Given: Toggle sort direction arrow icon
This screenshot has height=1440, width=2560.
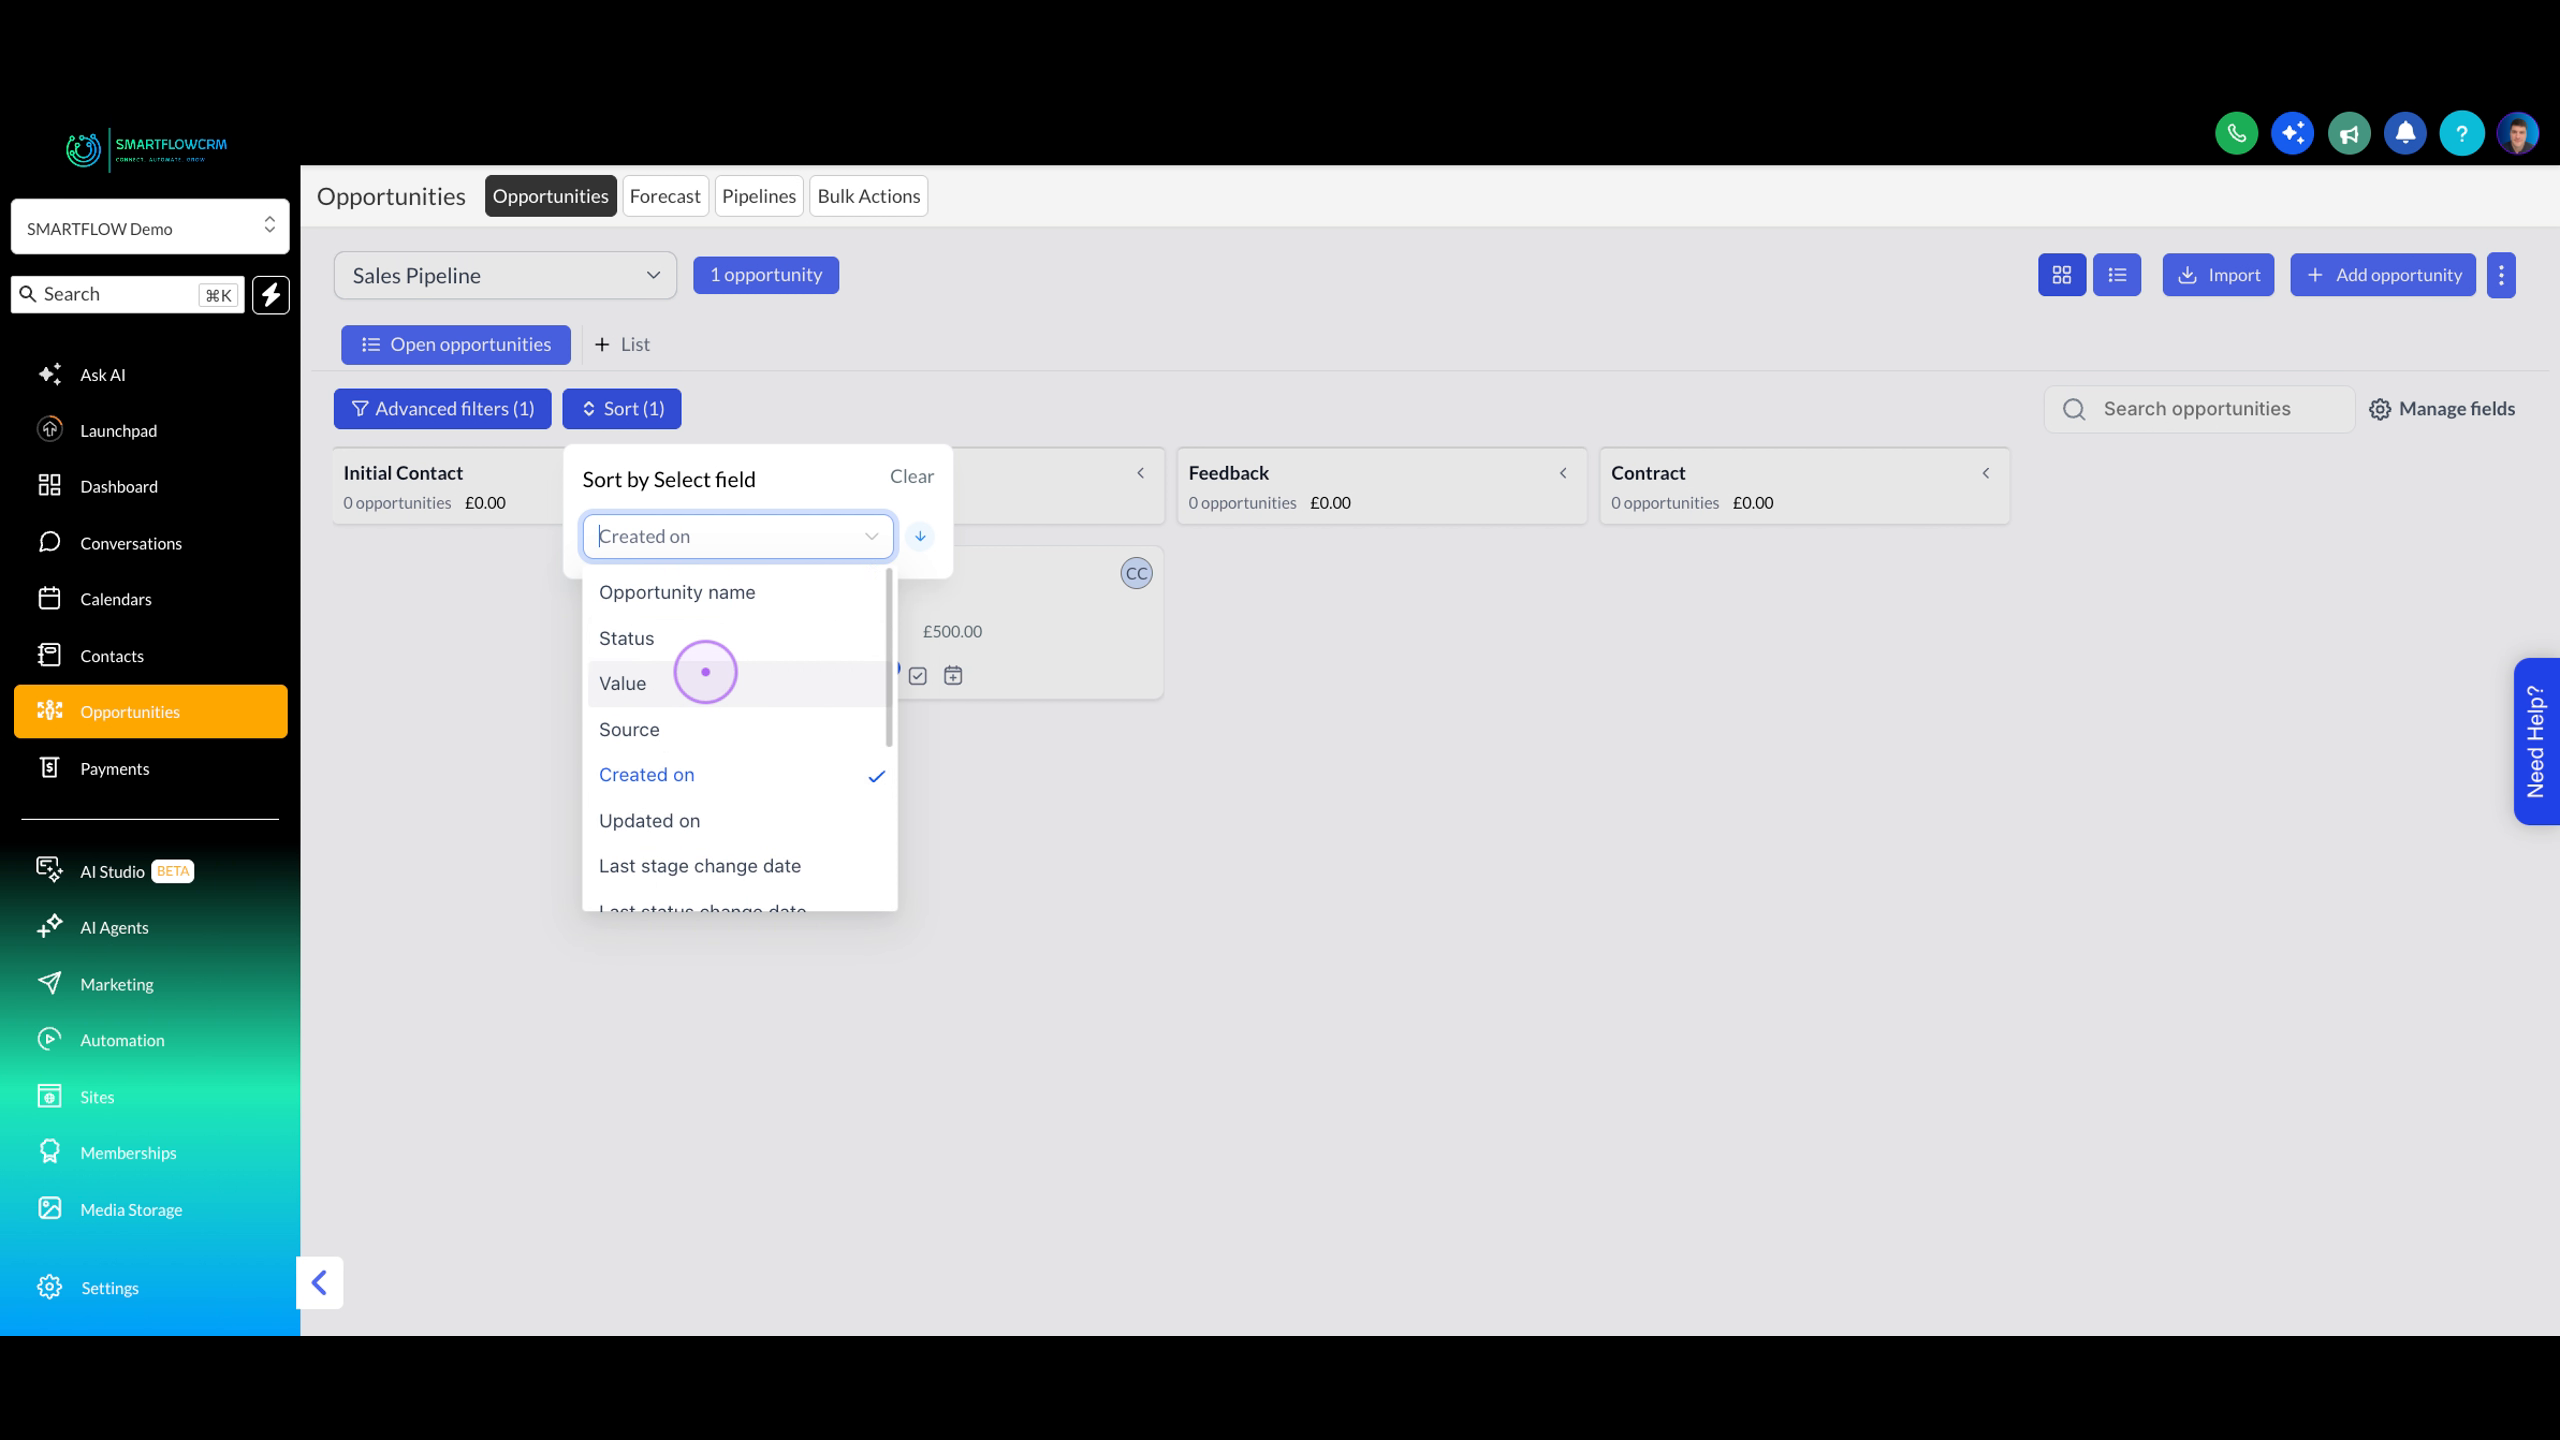Looking at the screenshot, I should (x=920, y=537).
